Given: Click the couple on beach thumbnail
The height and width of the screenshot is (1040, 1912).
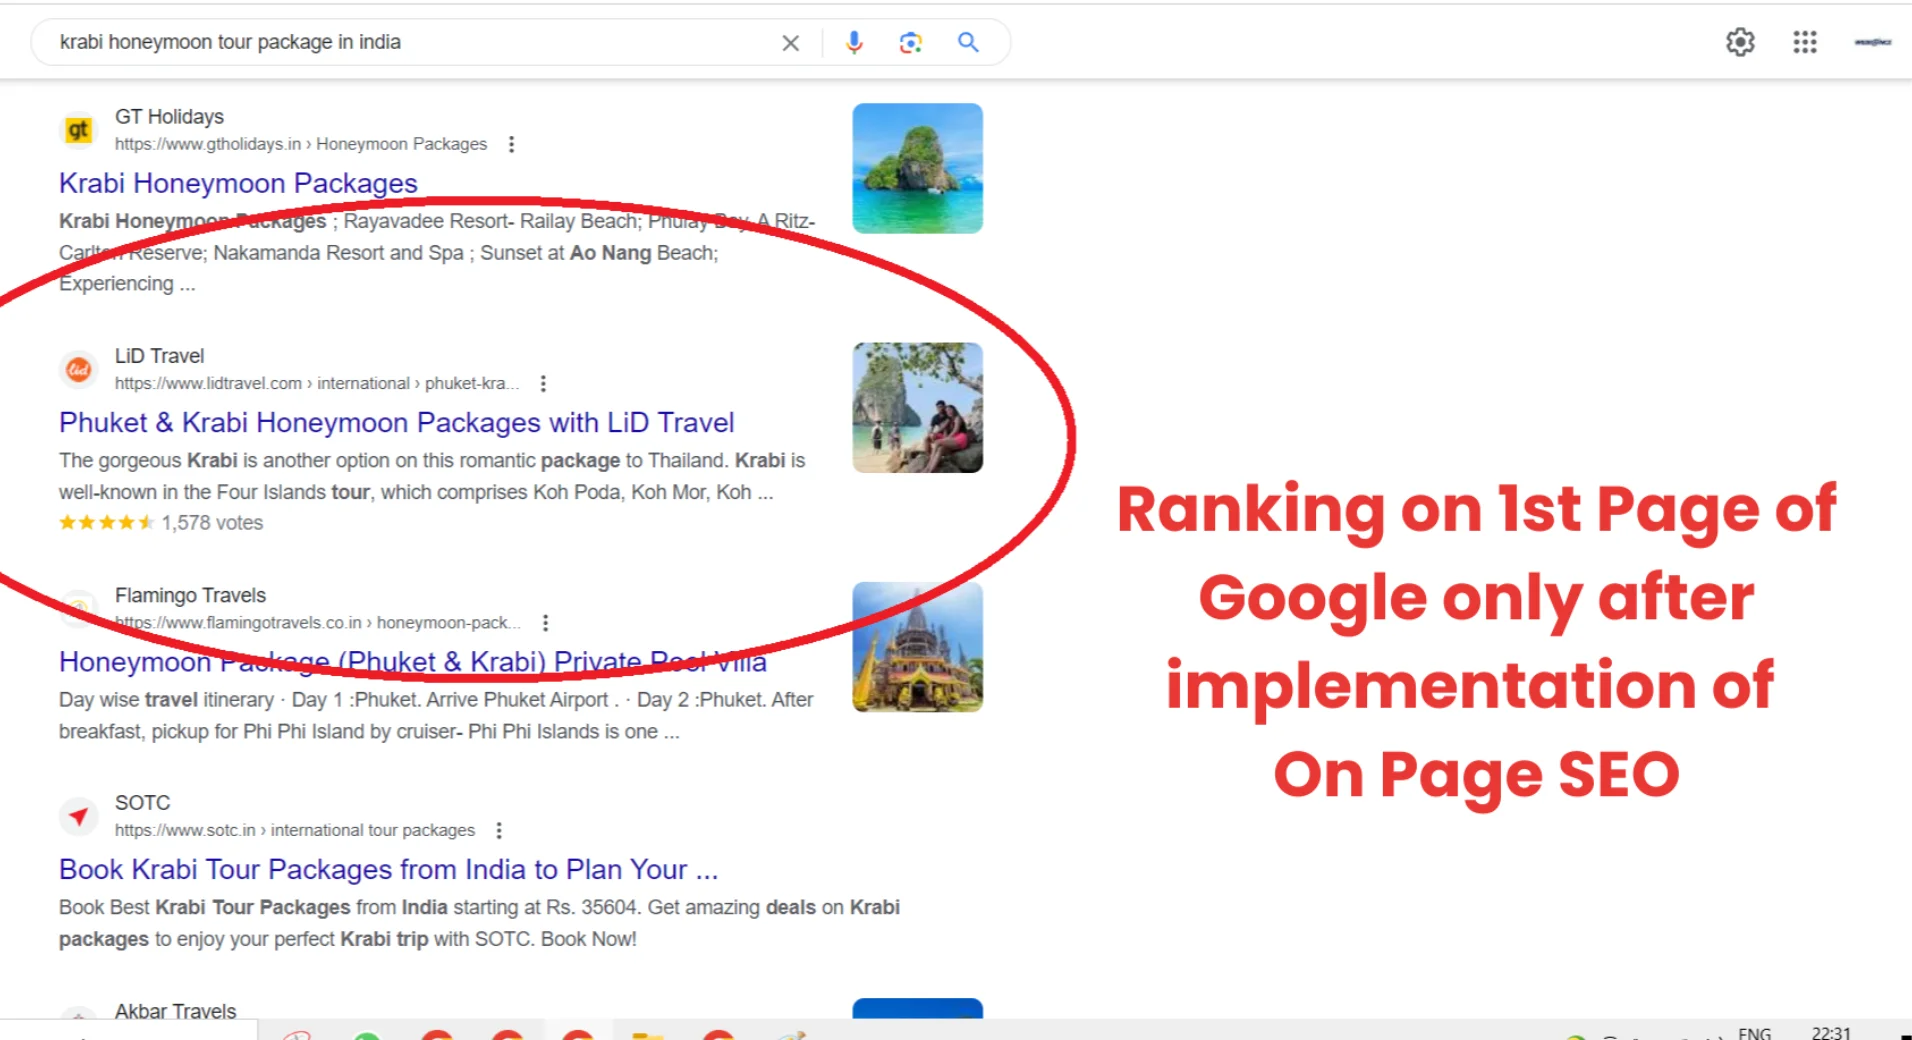Looking at the screenshot, I should pyautogui.click(x=917, y=408).
